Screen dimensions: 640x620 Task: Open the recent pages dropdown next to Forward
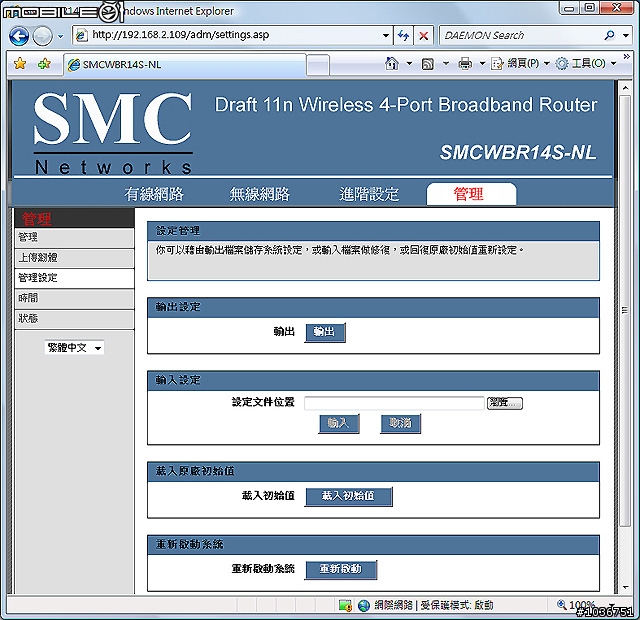pyautogui.click(x=60, y=36)
